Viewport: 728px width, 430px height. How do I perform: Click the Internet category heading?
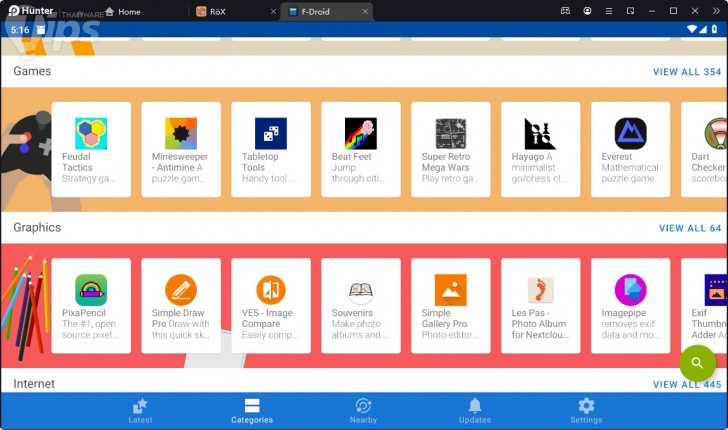click(x=34, y=384)
